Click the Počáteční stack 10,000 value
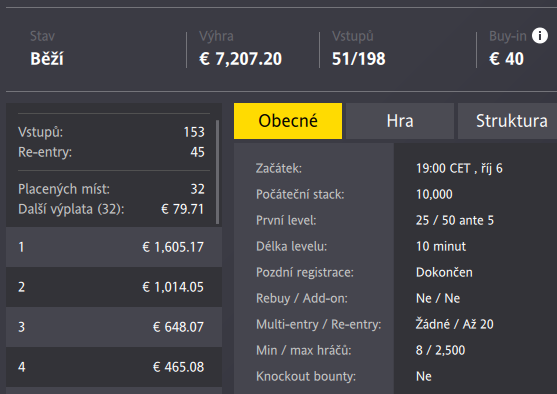Image resolution: width=557 pixels, height=394 pixels. coord(434,194)
